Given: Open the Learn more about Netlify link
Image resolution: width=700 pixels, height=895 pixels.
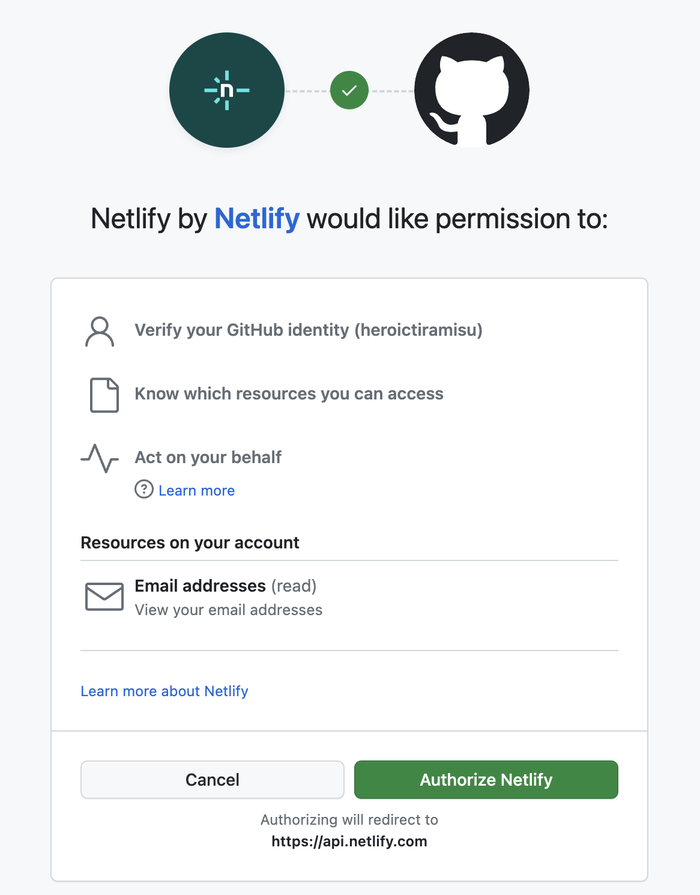Looking at the screenshot, I should [164, 691].
